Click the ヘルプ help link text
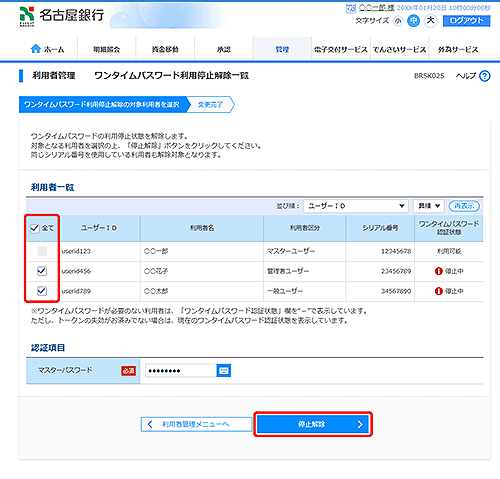500x479 pixels. 466,76
